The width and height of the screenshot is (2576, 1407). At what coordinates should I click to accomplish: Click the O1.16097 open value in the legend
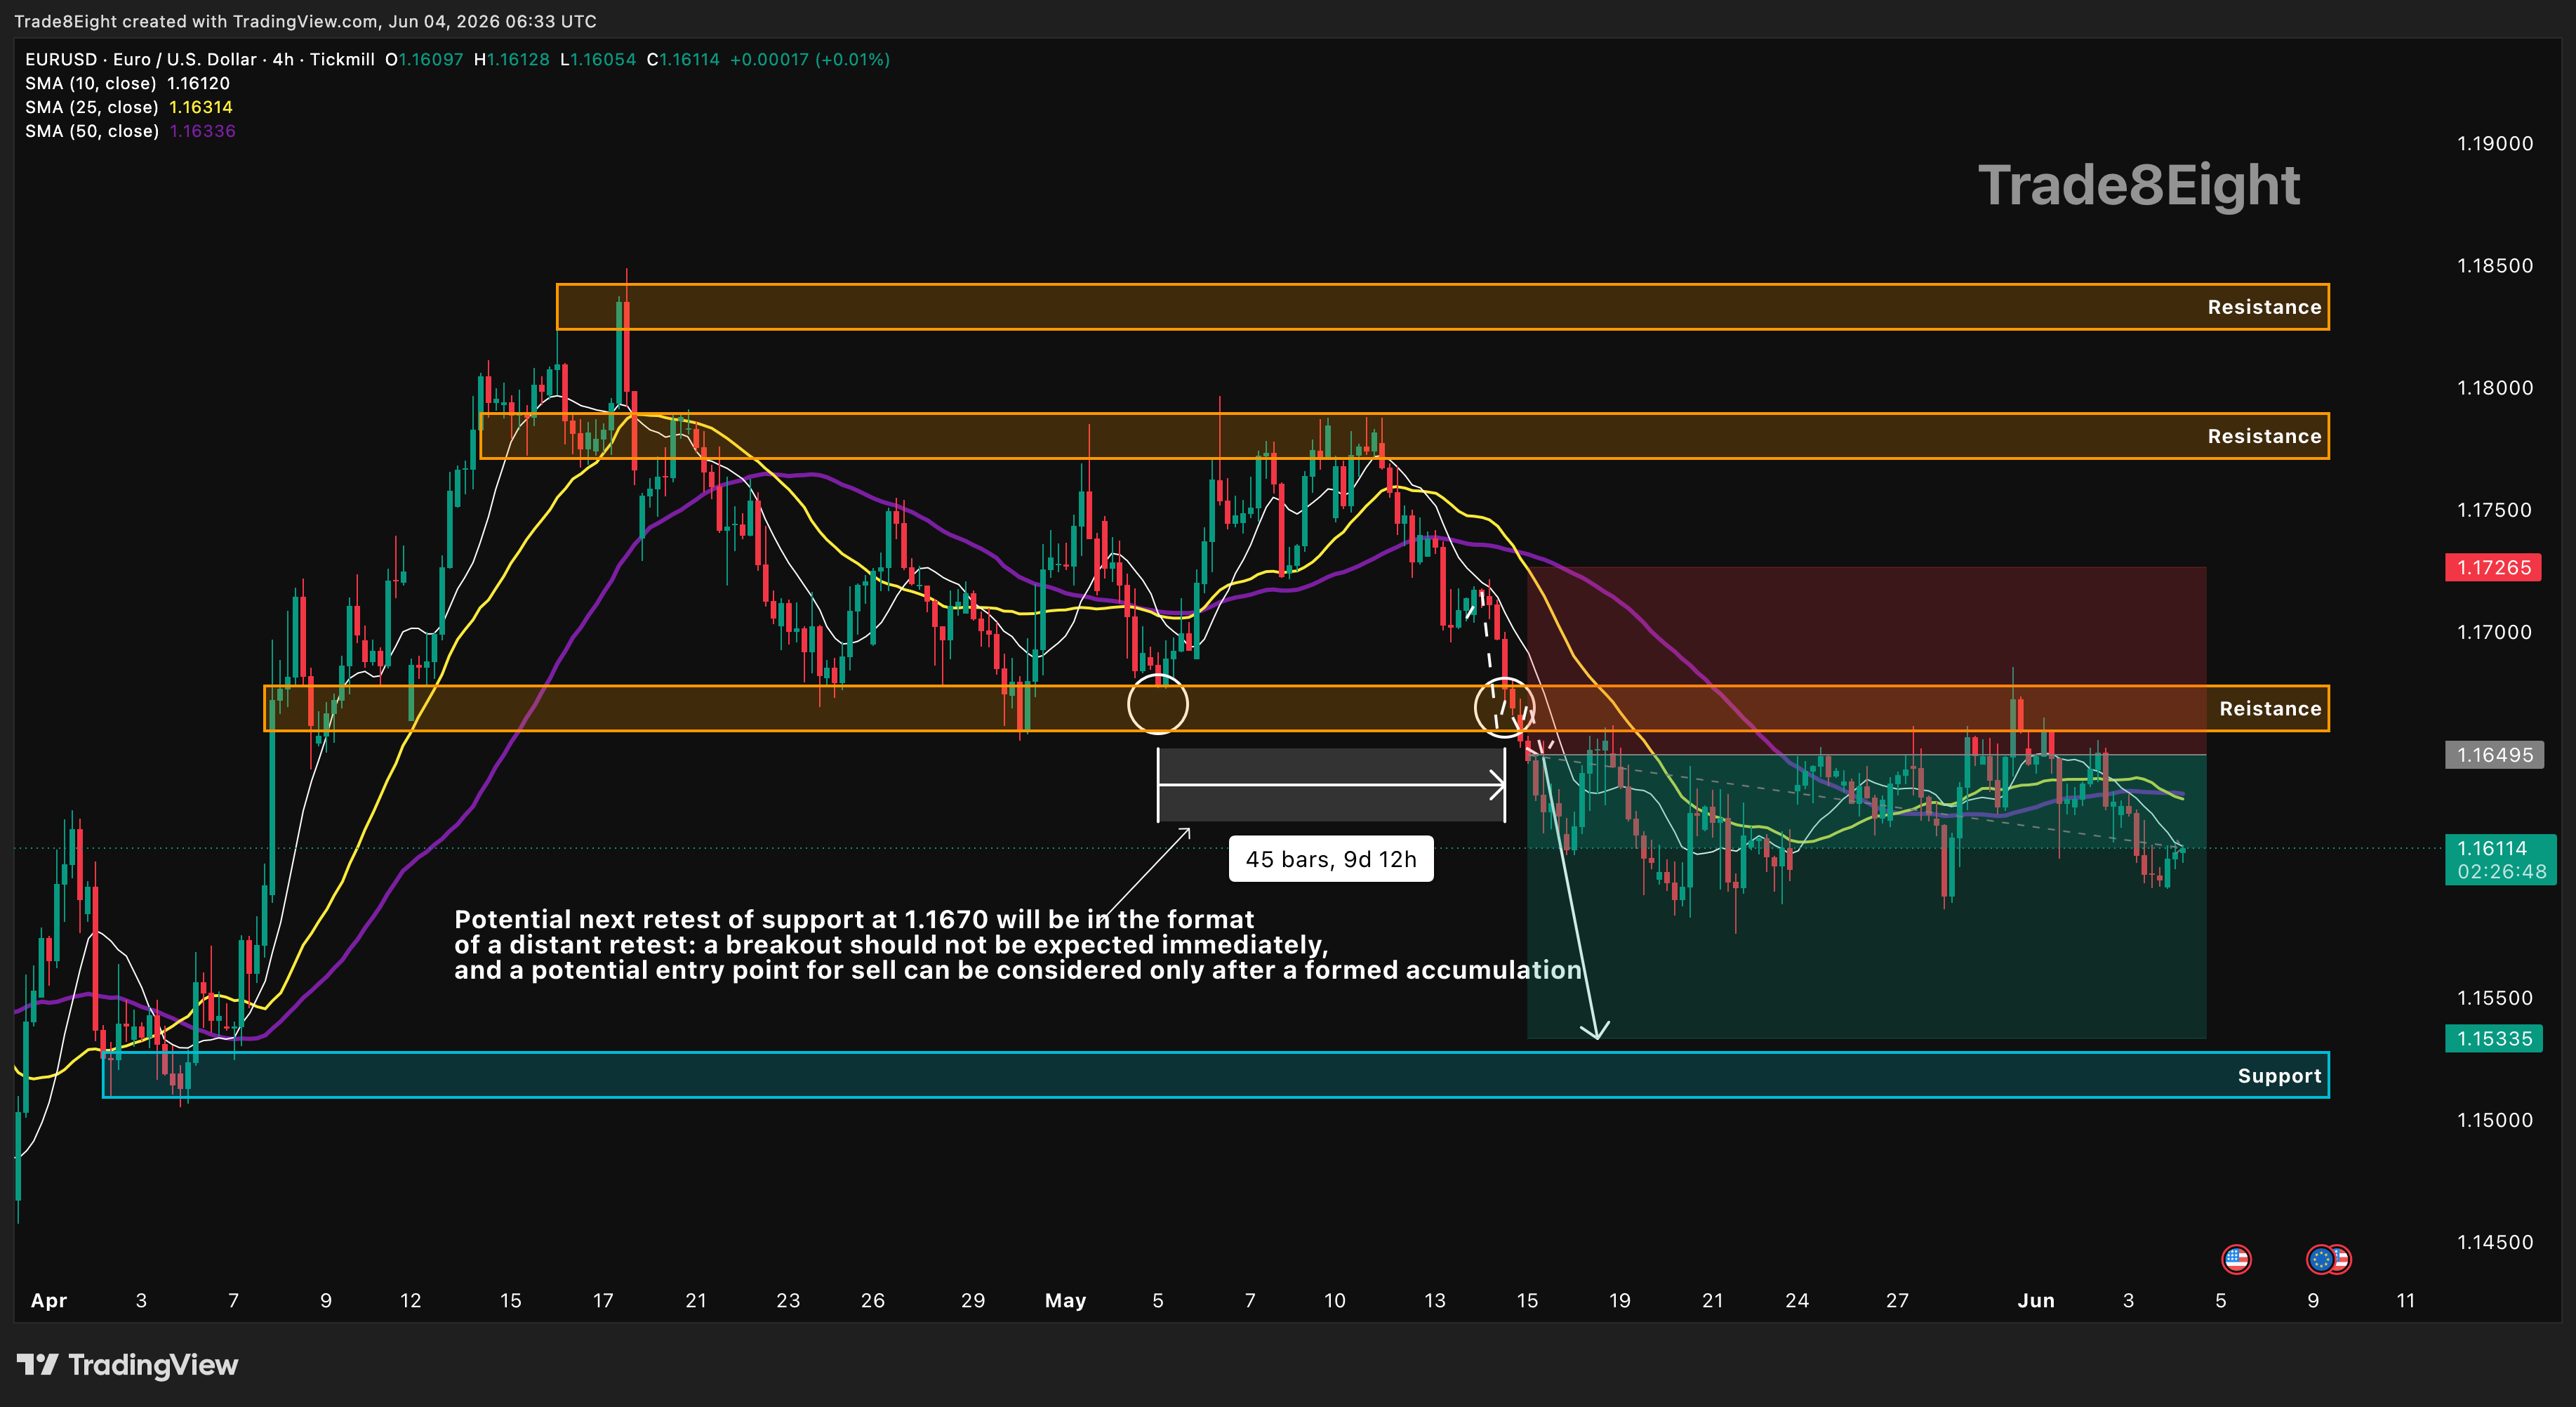425,60
